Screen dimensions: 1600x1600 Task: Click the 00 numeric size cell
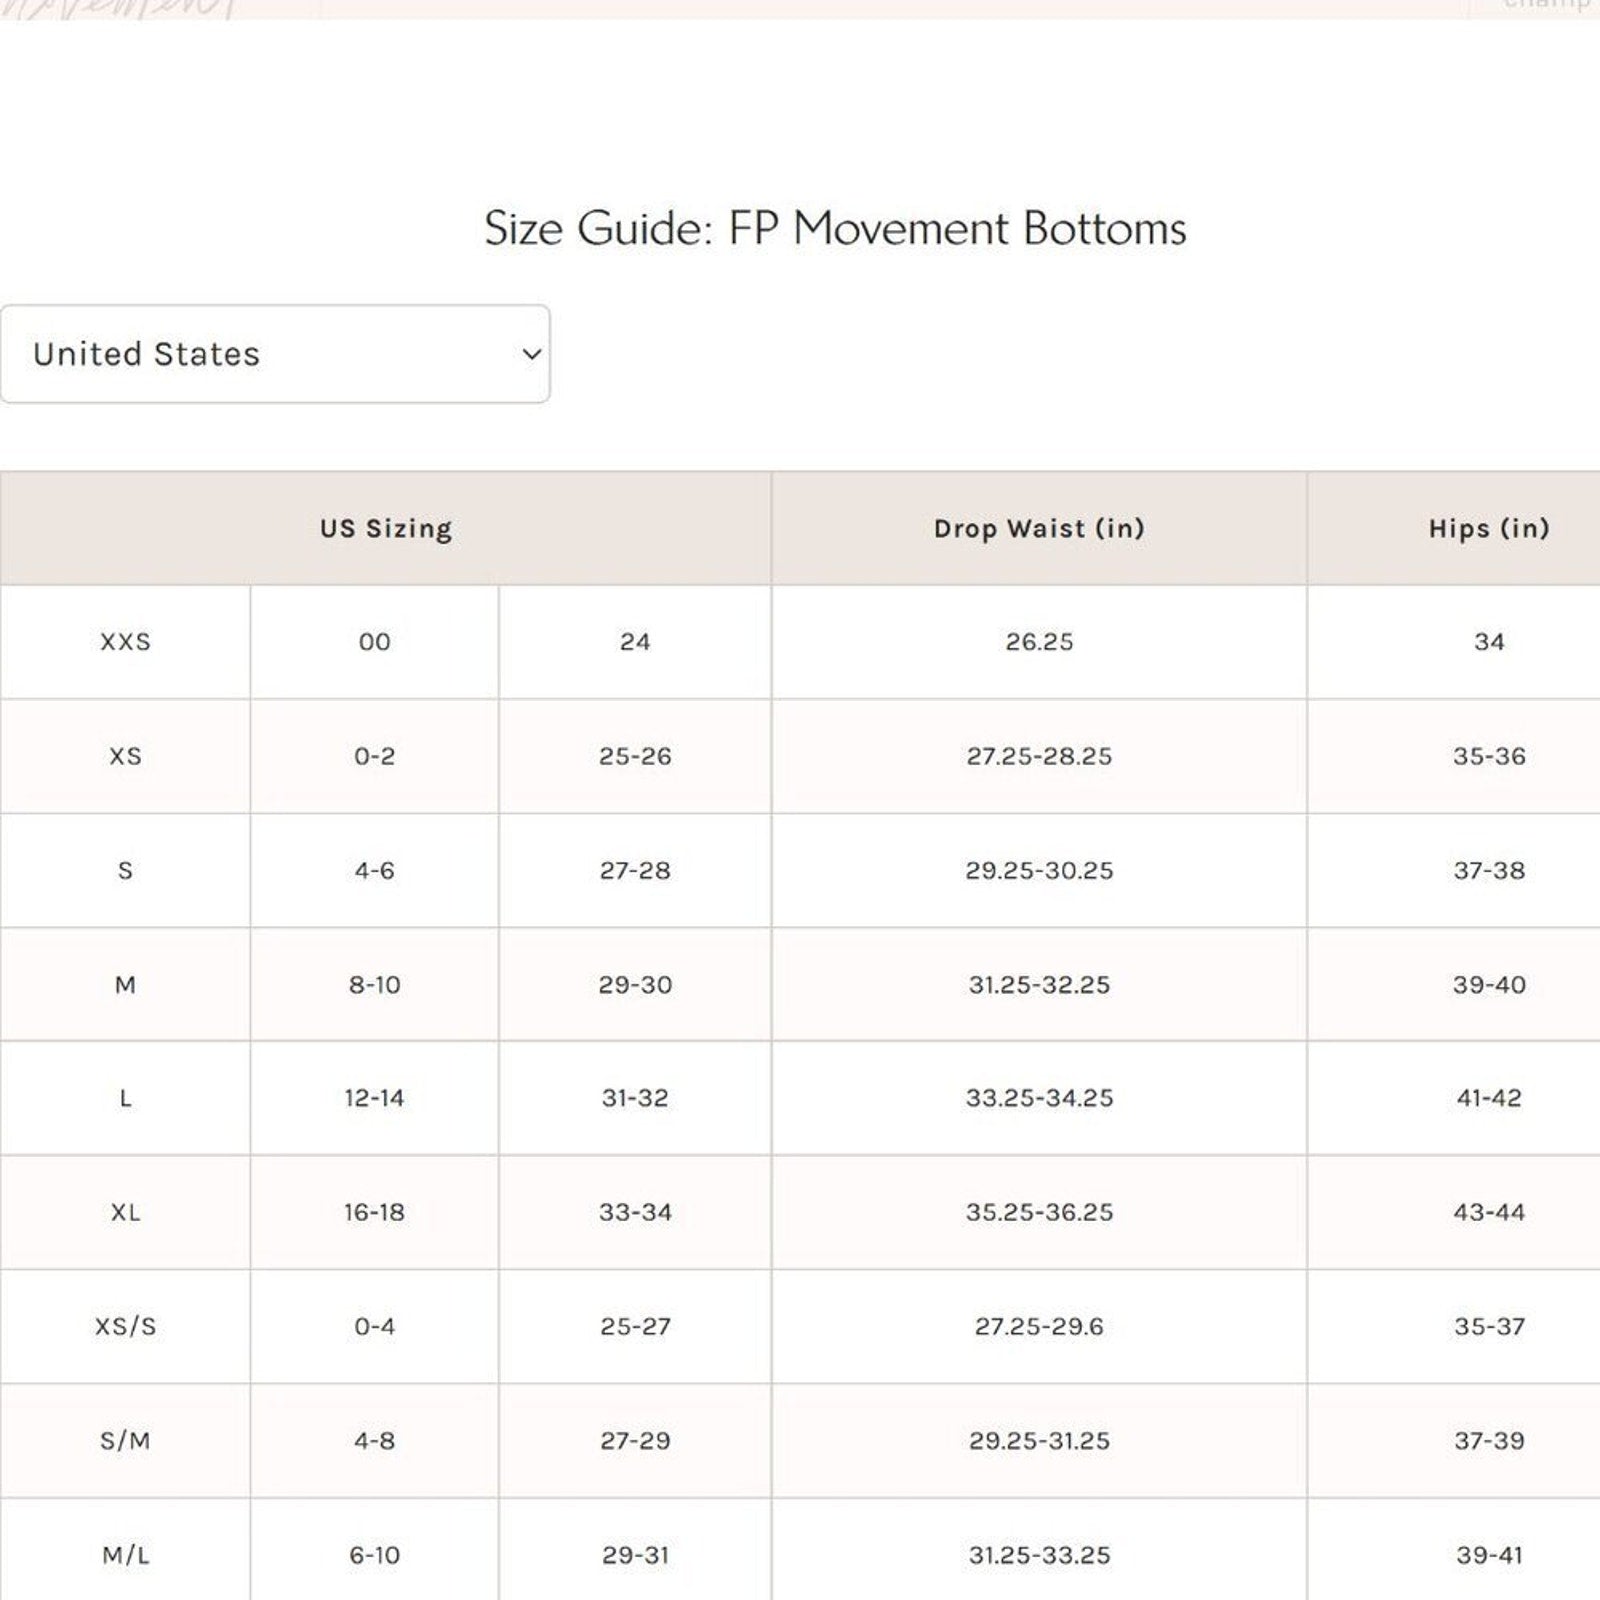(374, 642)
